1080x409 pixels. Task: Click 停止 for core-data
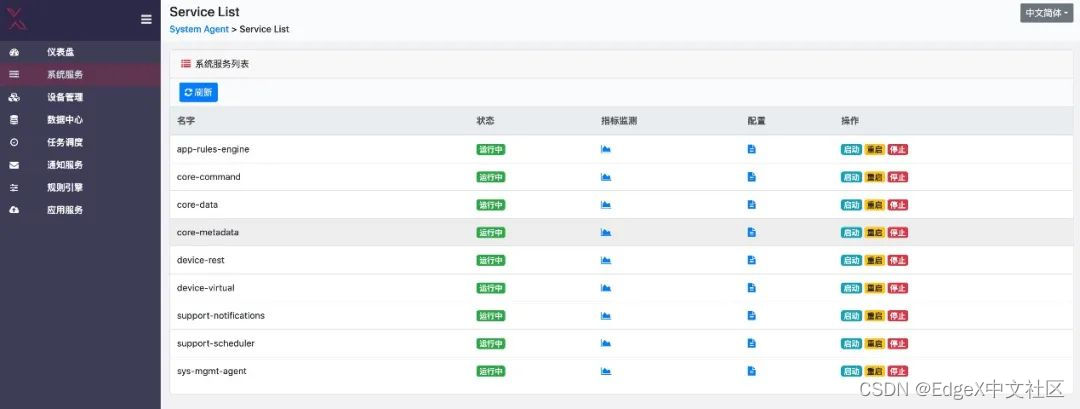(x=897, y=204)
